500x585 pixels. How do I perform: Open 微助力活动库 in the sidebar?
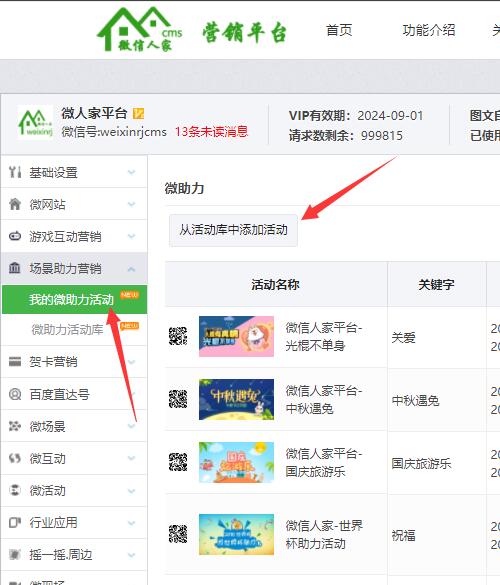point(68,329)
